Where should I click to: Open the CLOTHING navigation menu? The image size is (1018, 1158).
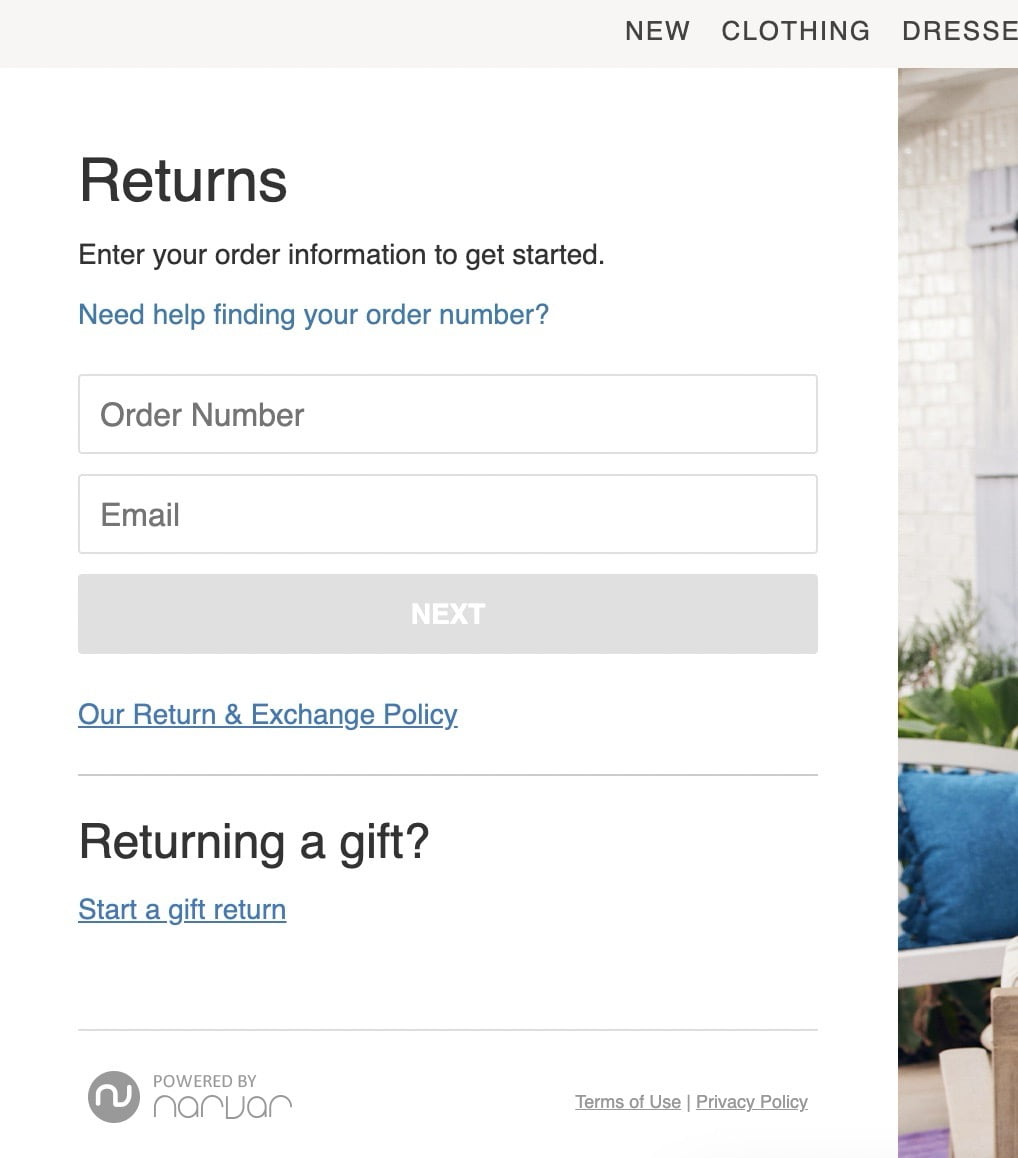tap(795, 31)
